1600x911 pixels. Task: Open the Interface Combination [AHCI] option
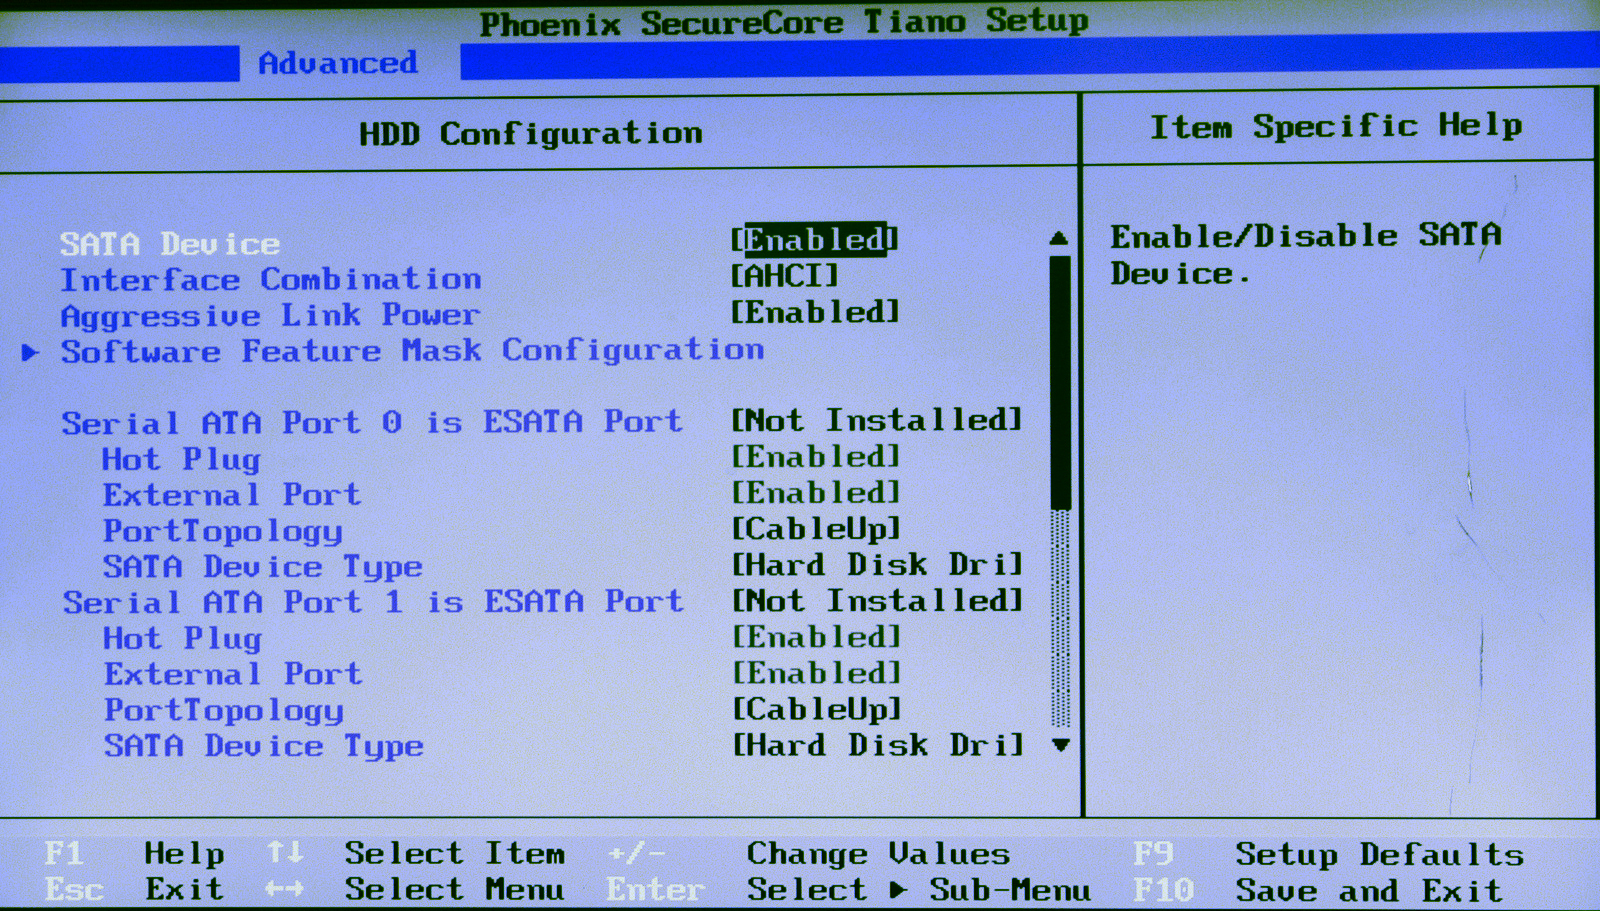point(785,275)
